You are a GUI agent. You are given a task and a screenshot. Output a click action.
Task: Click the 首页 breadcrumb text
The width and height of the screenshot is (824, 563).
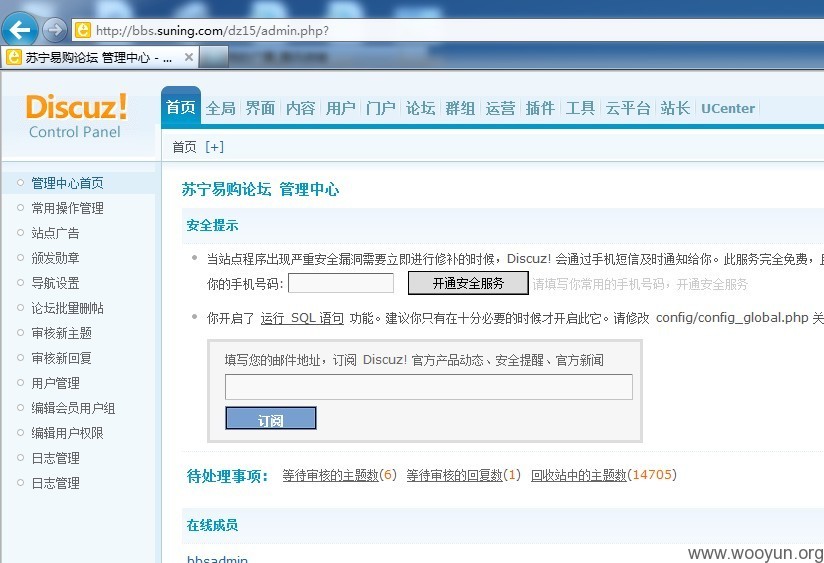(184, 147)
